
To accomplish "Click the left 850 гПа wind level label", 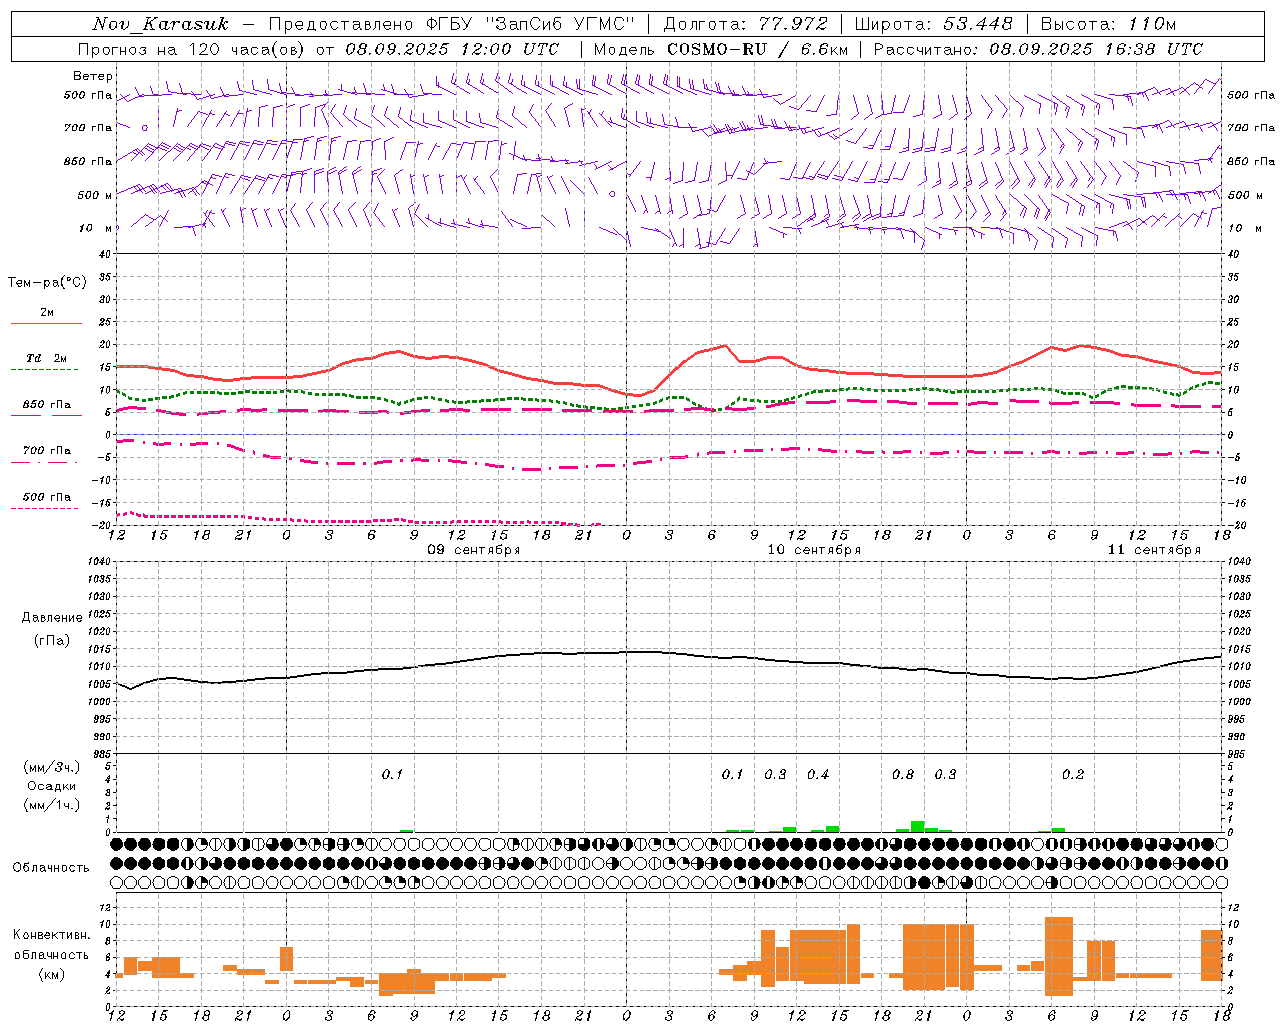I will coord(88,161).
